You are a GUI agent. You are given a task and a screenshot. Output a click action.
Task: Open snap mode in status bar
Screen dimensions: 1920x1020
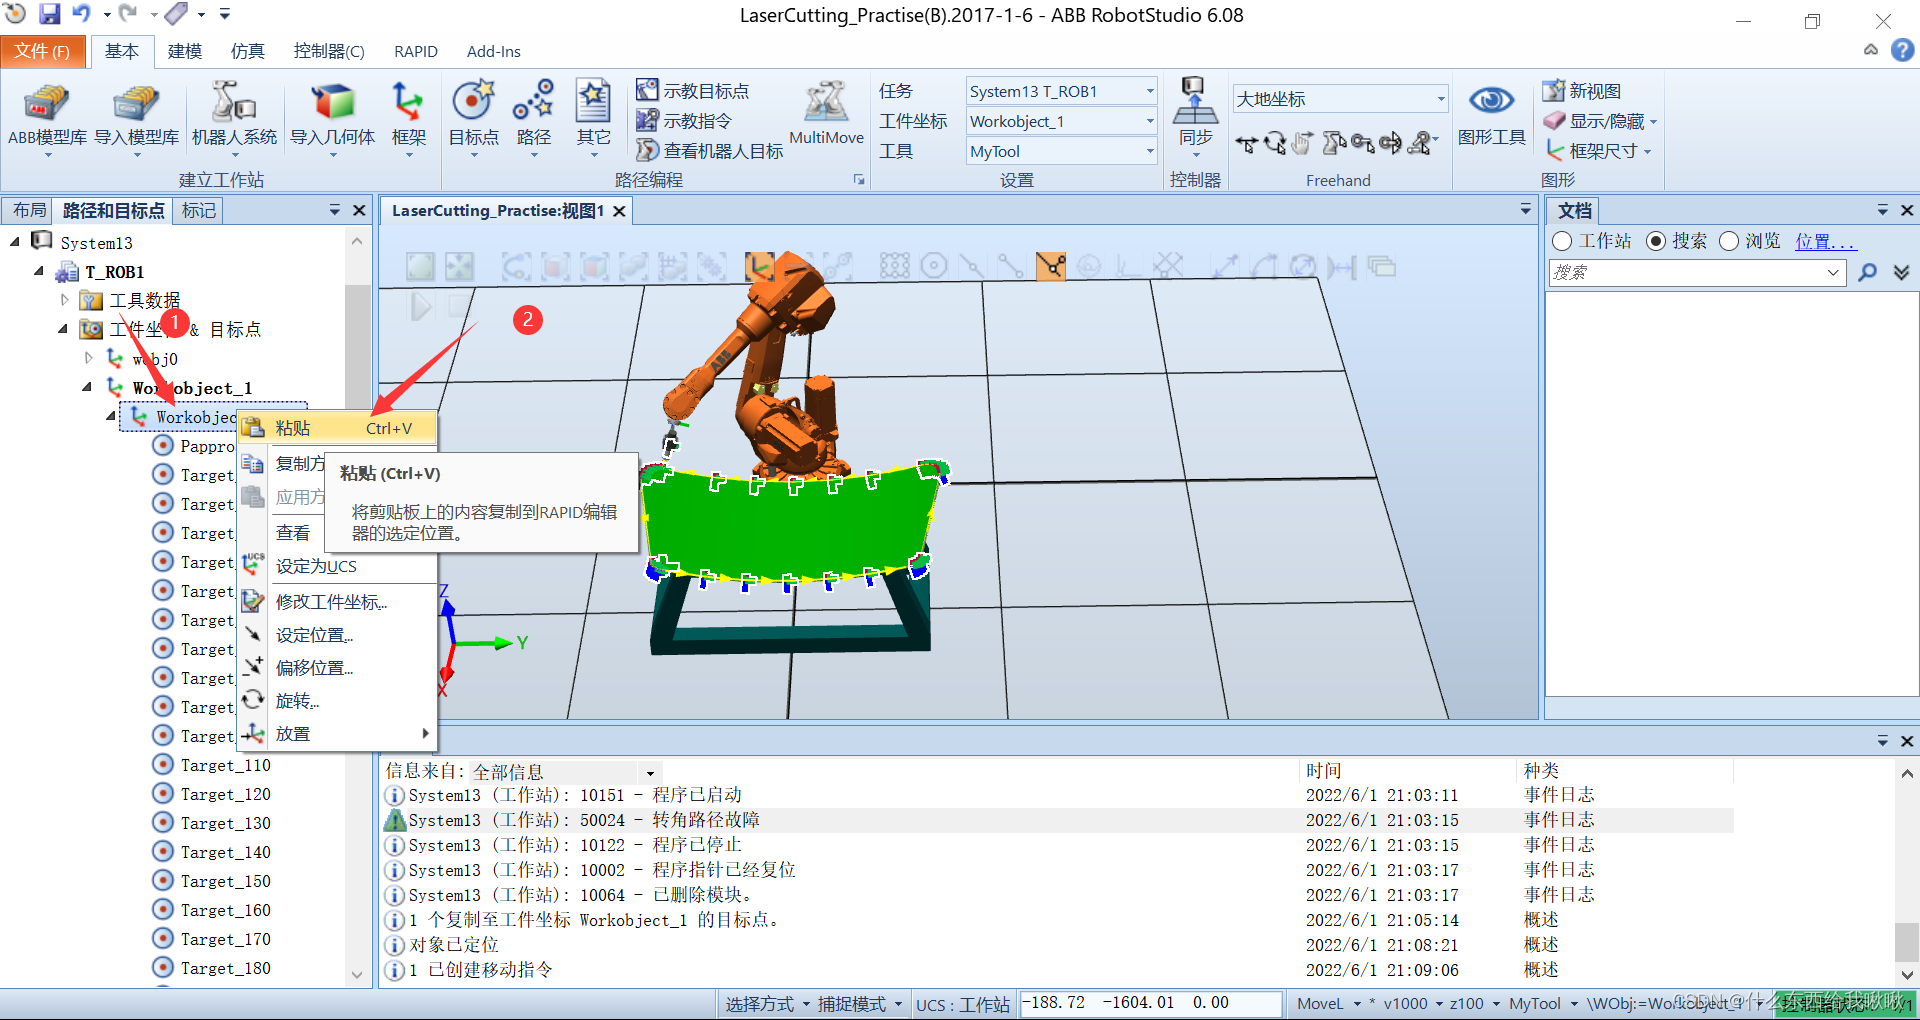tap(859, 1004)
